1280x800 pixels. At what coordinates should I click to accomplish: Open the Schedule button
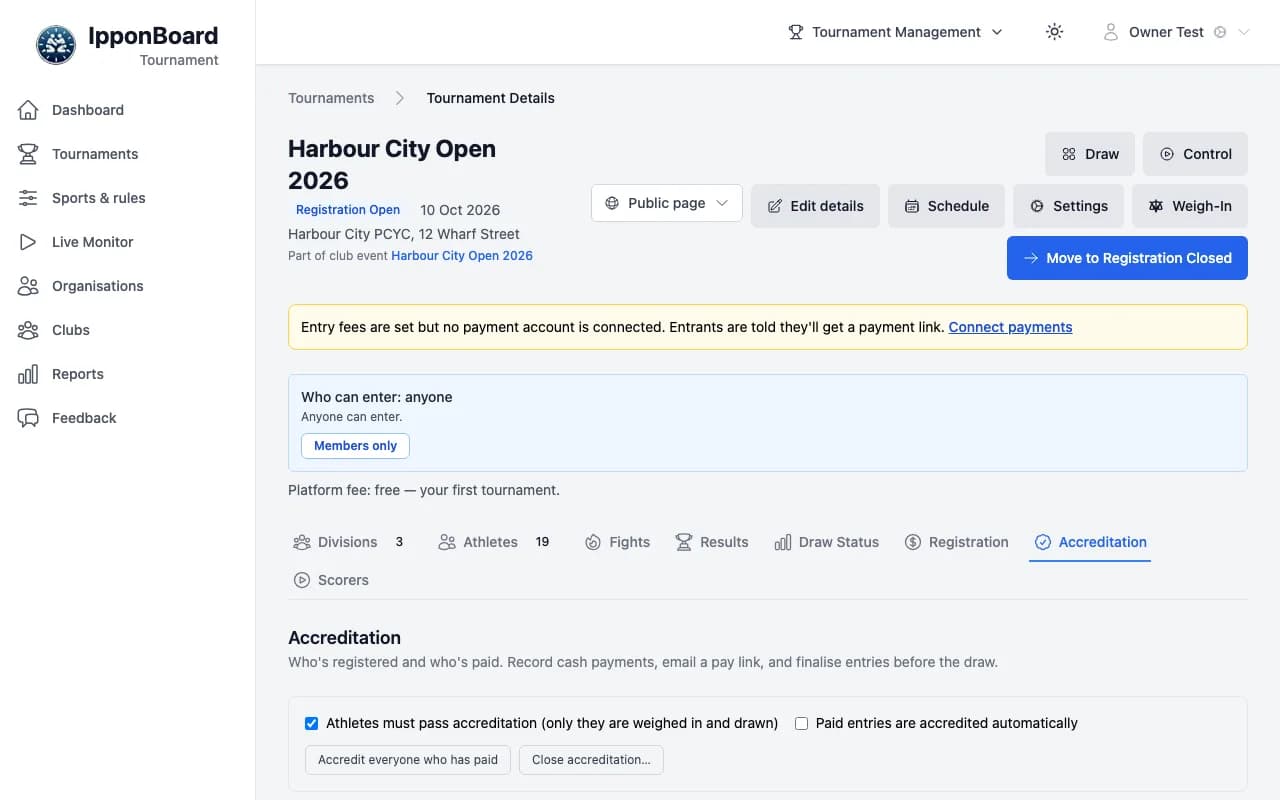pyautogui.click(x=946, y=206)
